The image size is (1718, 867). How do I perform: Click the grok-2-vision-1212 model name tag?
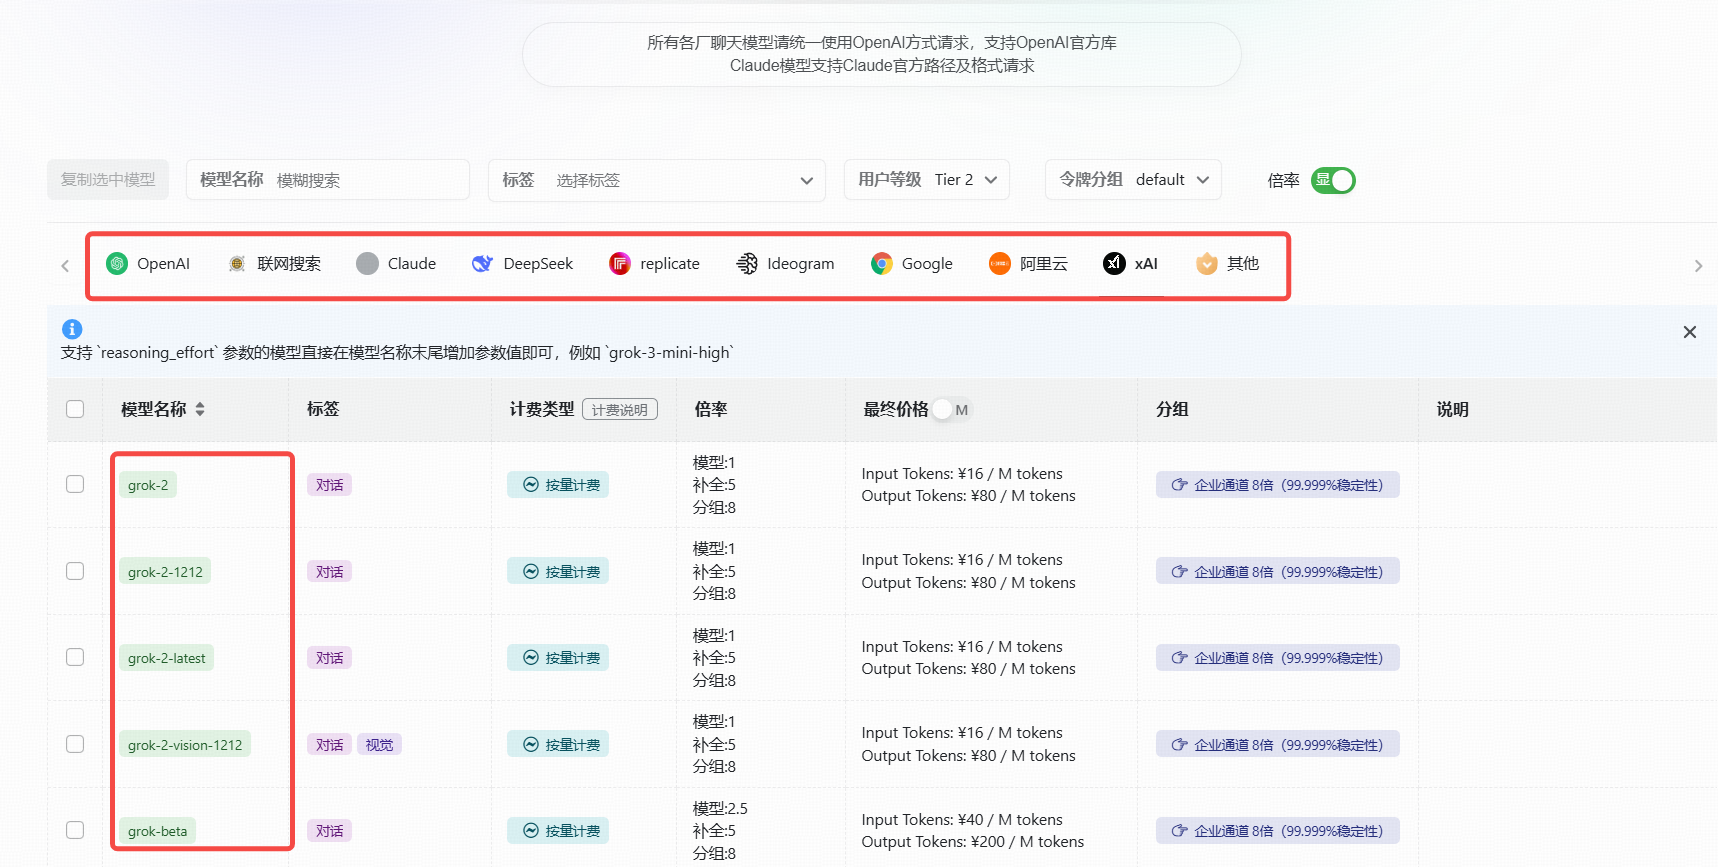tap(185, 745)
